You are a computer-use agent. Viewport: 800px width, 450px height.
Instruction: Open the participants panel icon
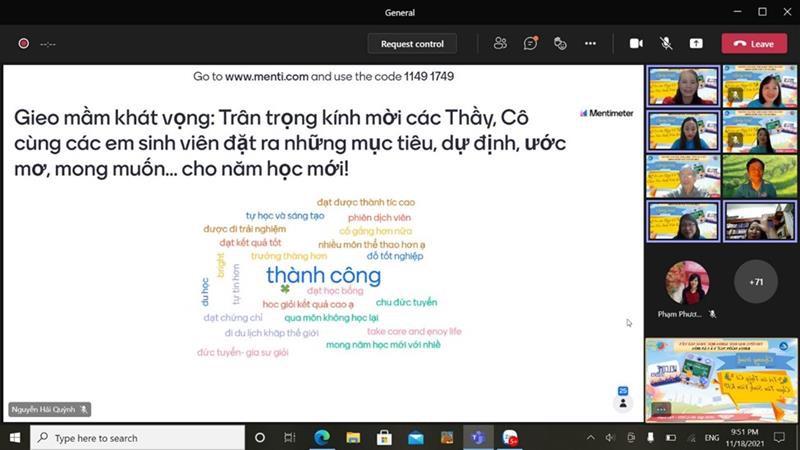[500, 43]
